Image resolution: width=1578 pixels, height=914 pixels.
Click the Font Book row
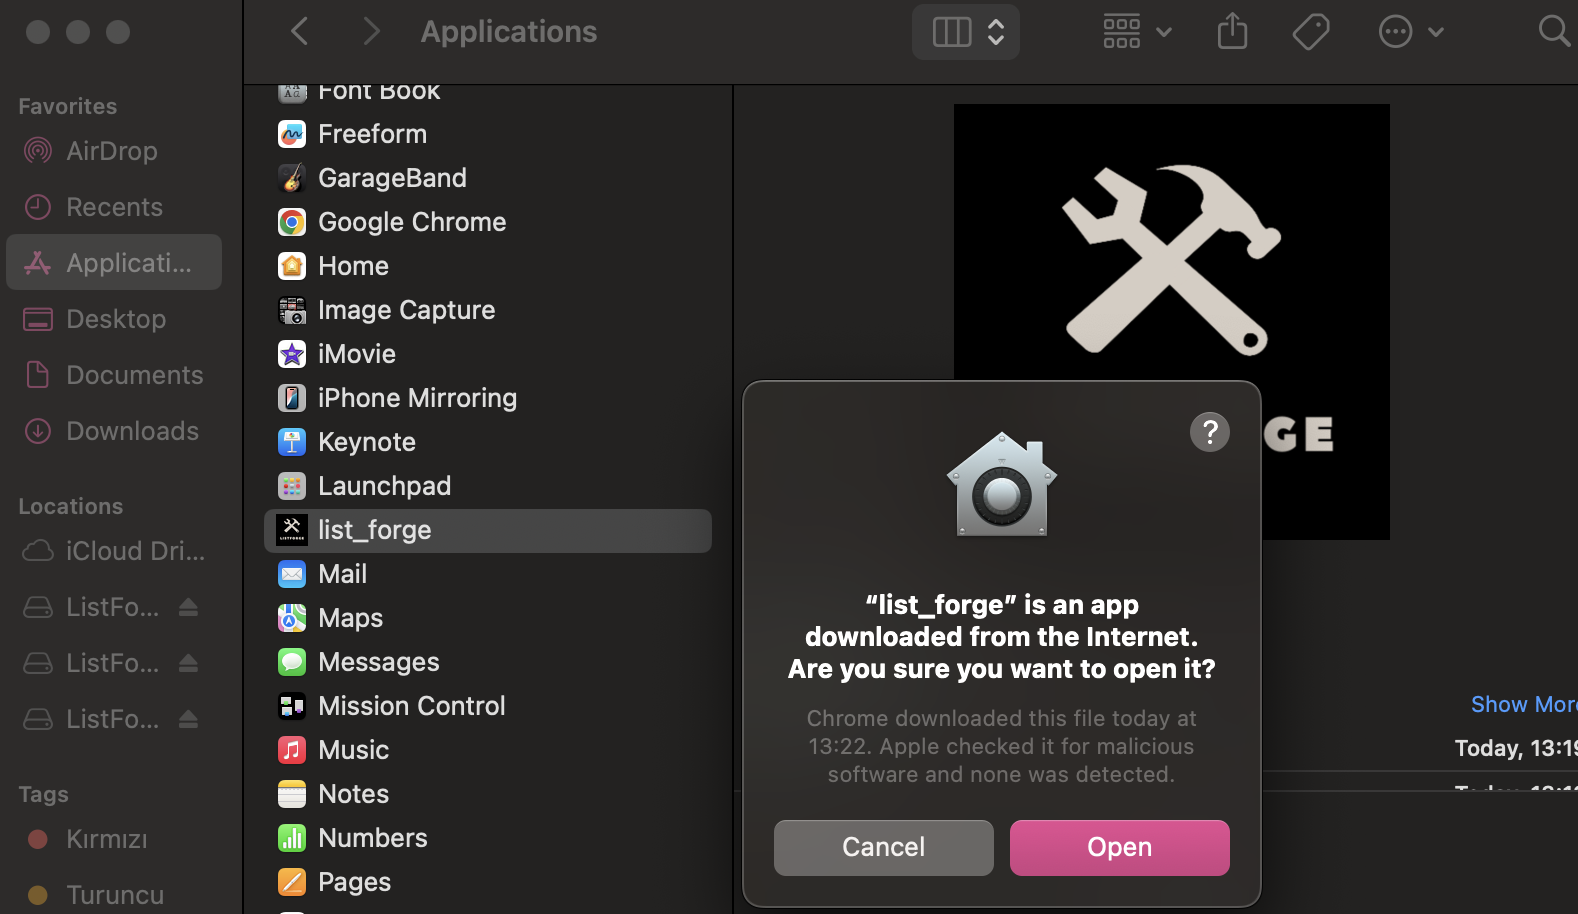click(488, 95)
